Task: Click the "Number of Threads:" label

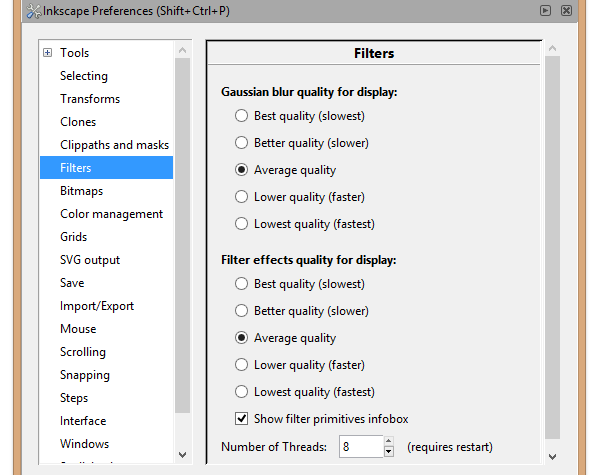Action: coord(274,447)
